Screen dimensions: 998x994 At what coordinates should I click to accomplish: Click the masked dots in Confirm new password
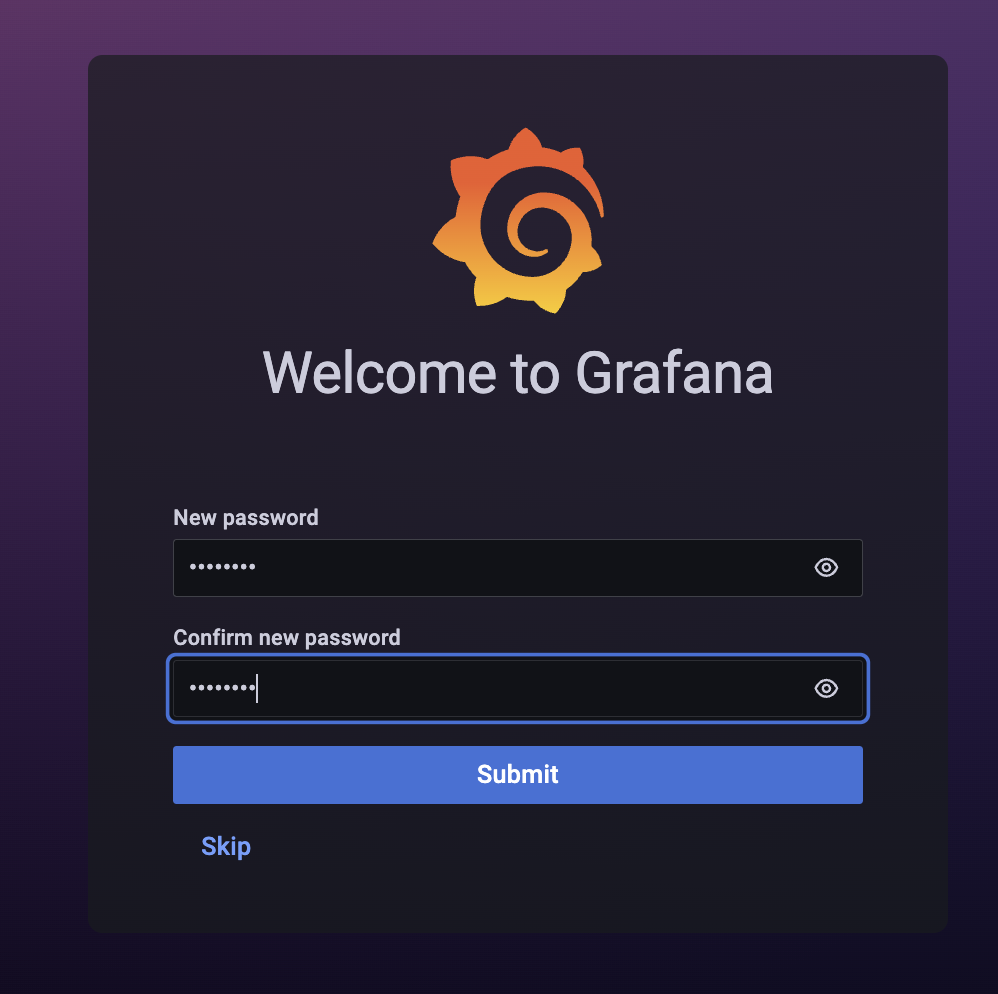222,687
